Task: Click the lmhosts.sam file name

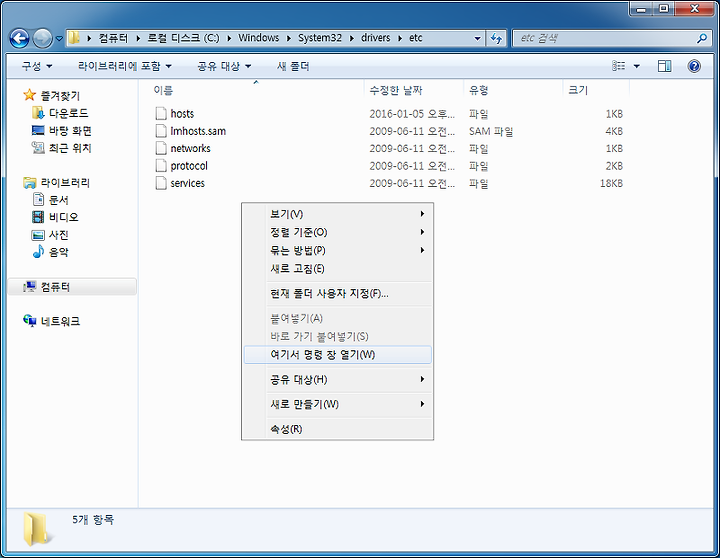Action: click(x=198, y=131)
